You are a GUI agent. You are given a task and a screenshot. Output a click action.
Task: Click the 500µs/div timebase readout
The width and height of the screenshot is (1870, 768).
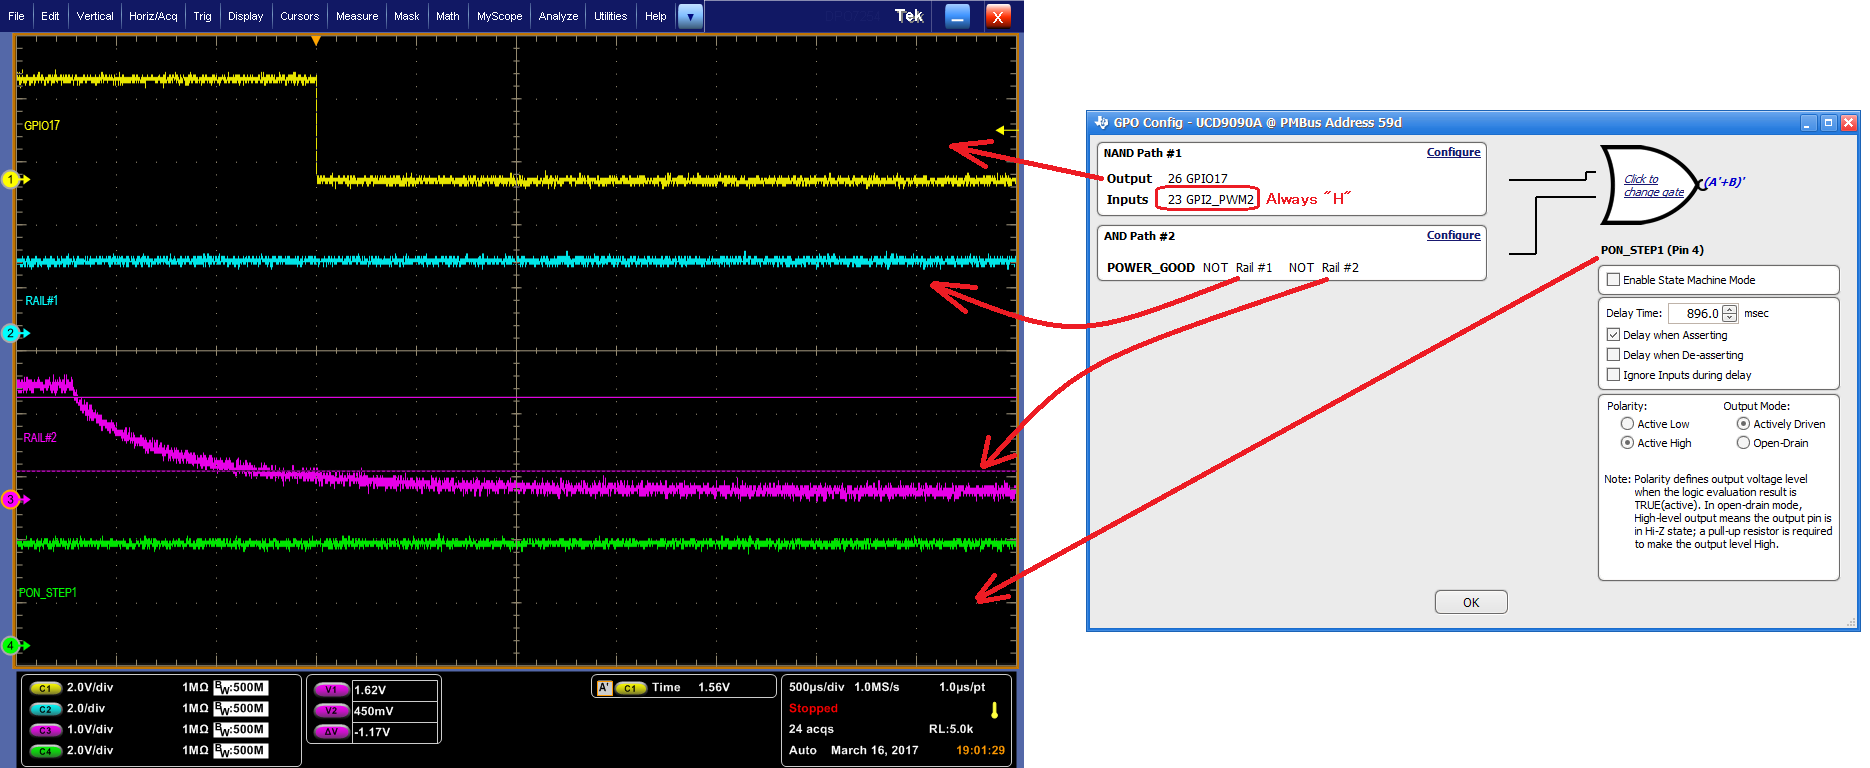817,687
